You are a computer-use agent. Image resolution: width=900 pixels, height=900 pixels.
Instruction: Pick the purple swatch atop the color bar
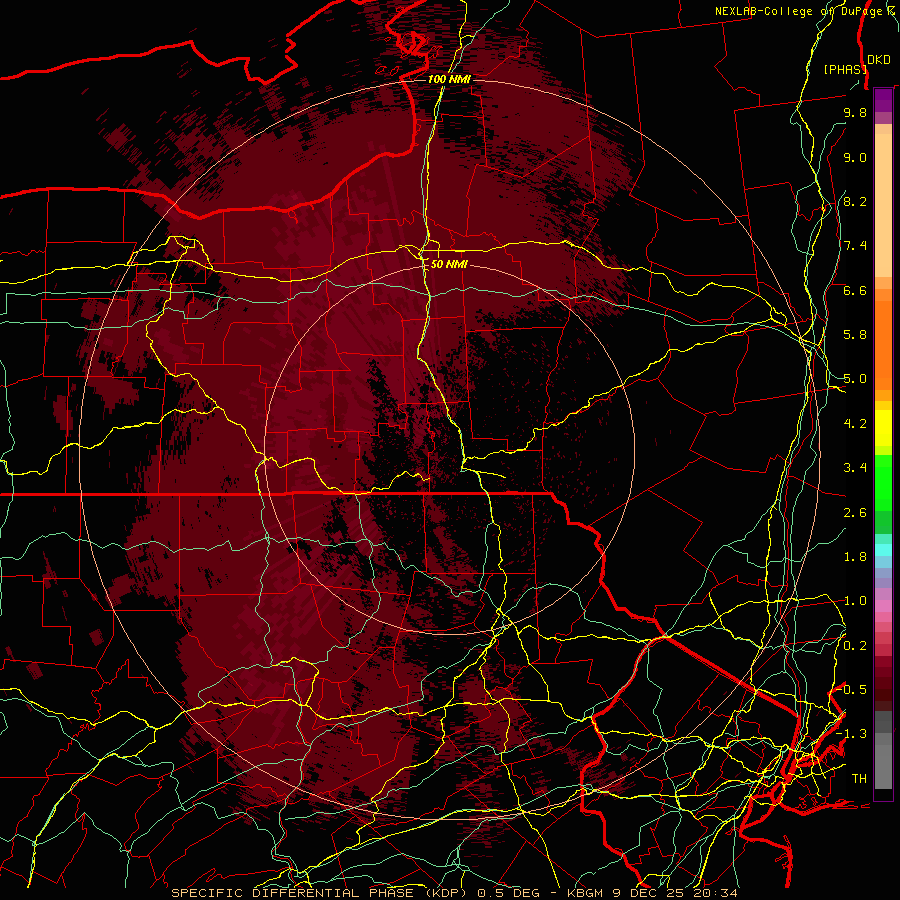[883, 101]
